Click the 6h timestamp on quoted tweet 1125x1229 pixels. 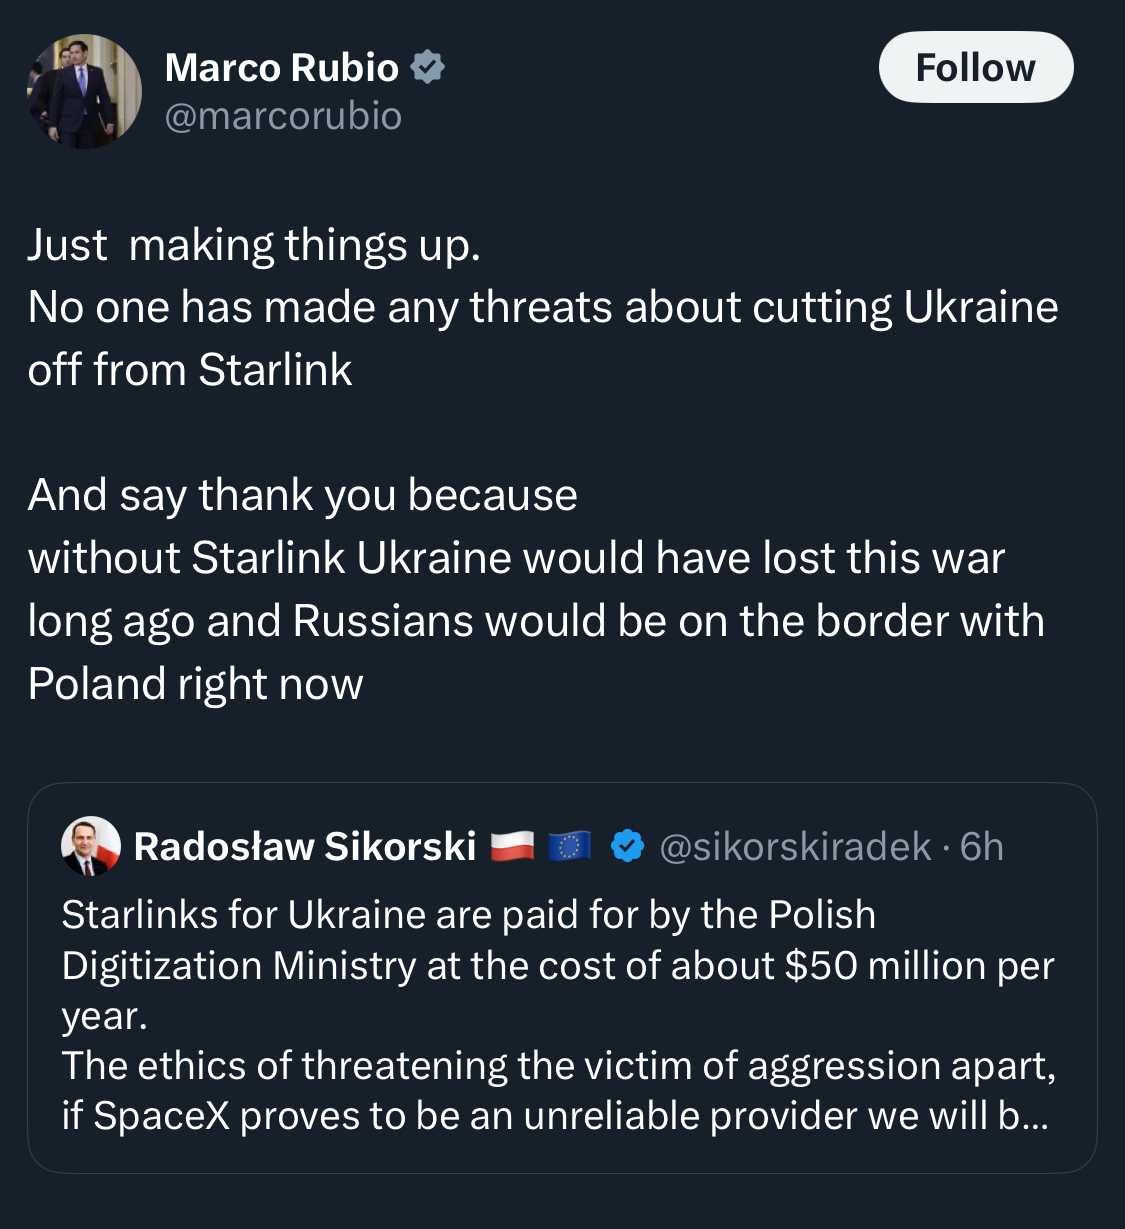981,847
